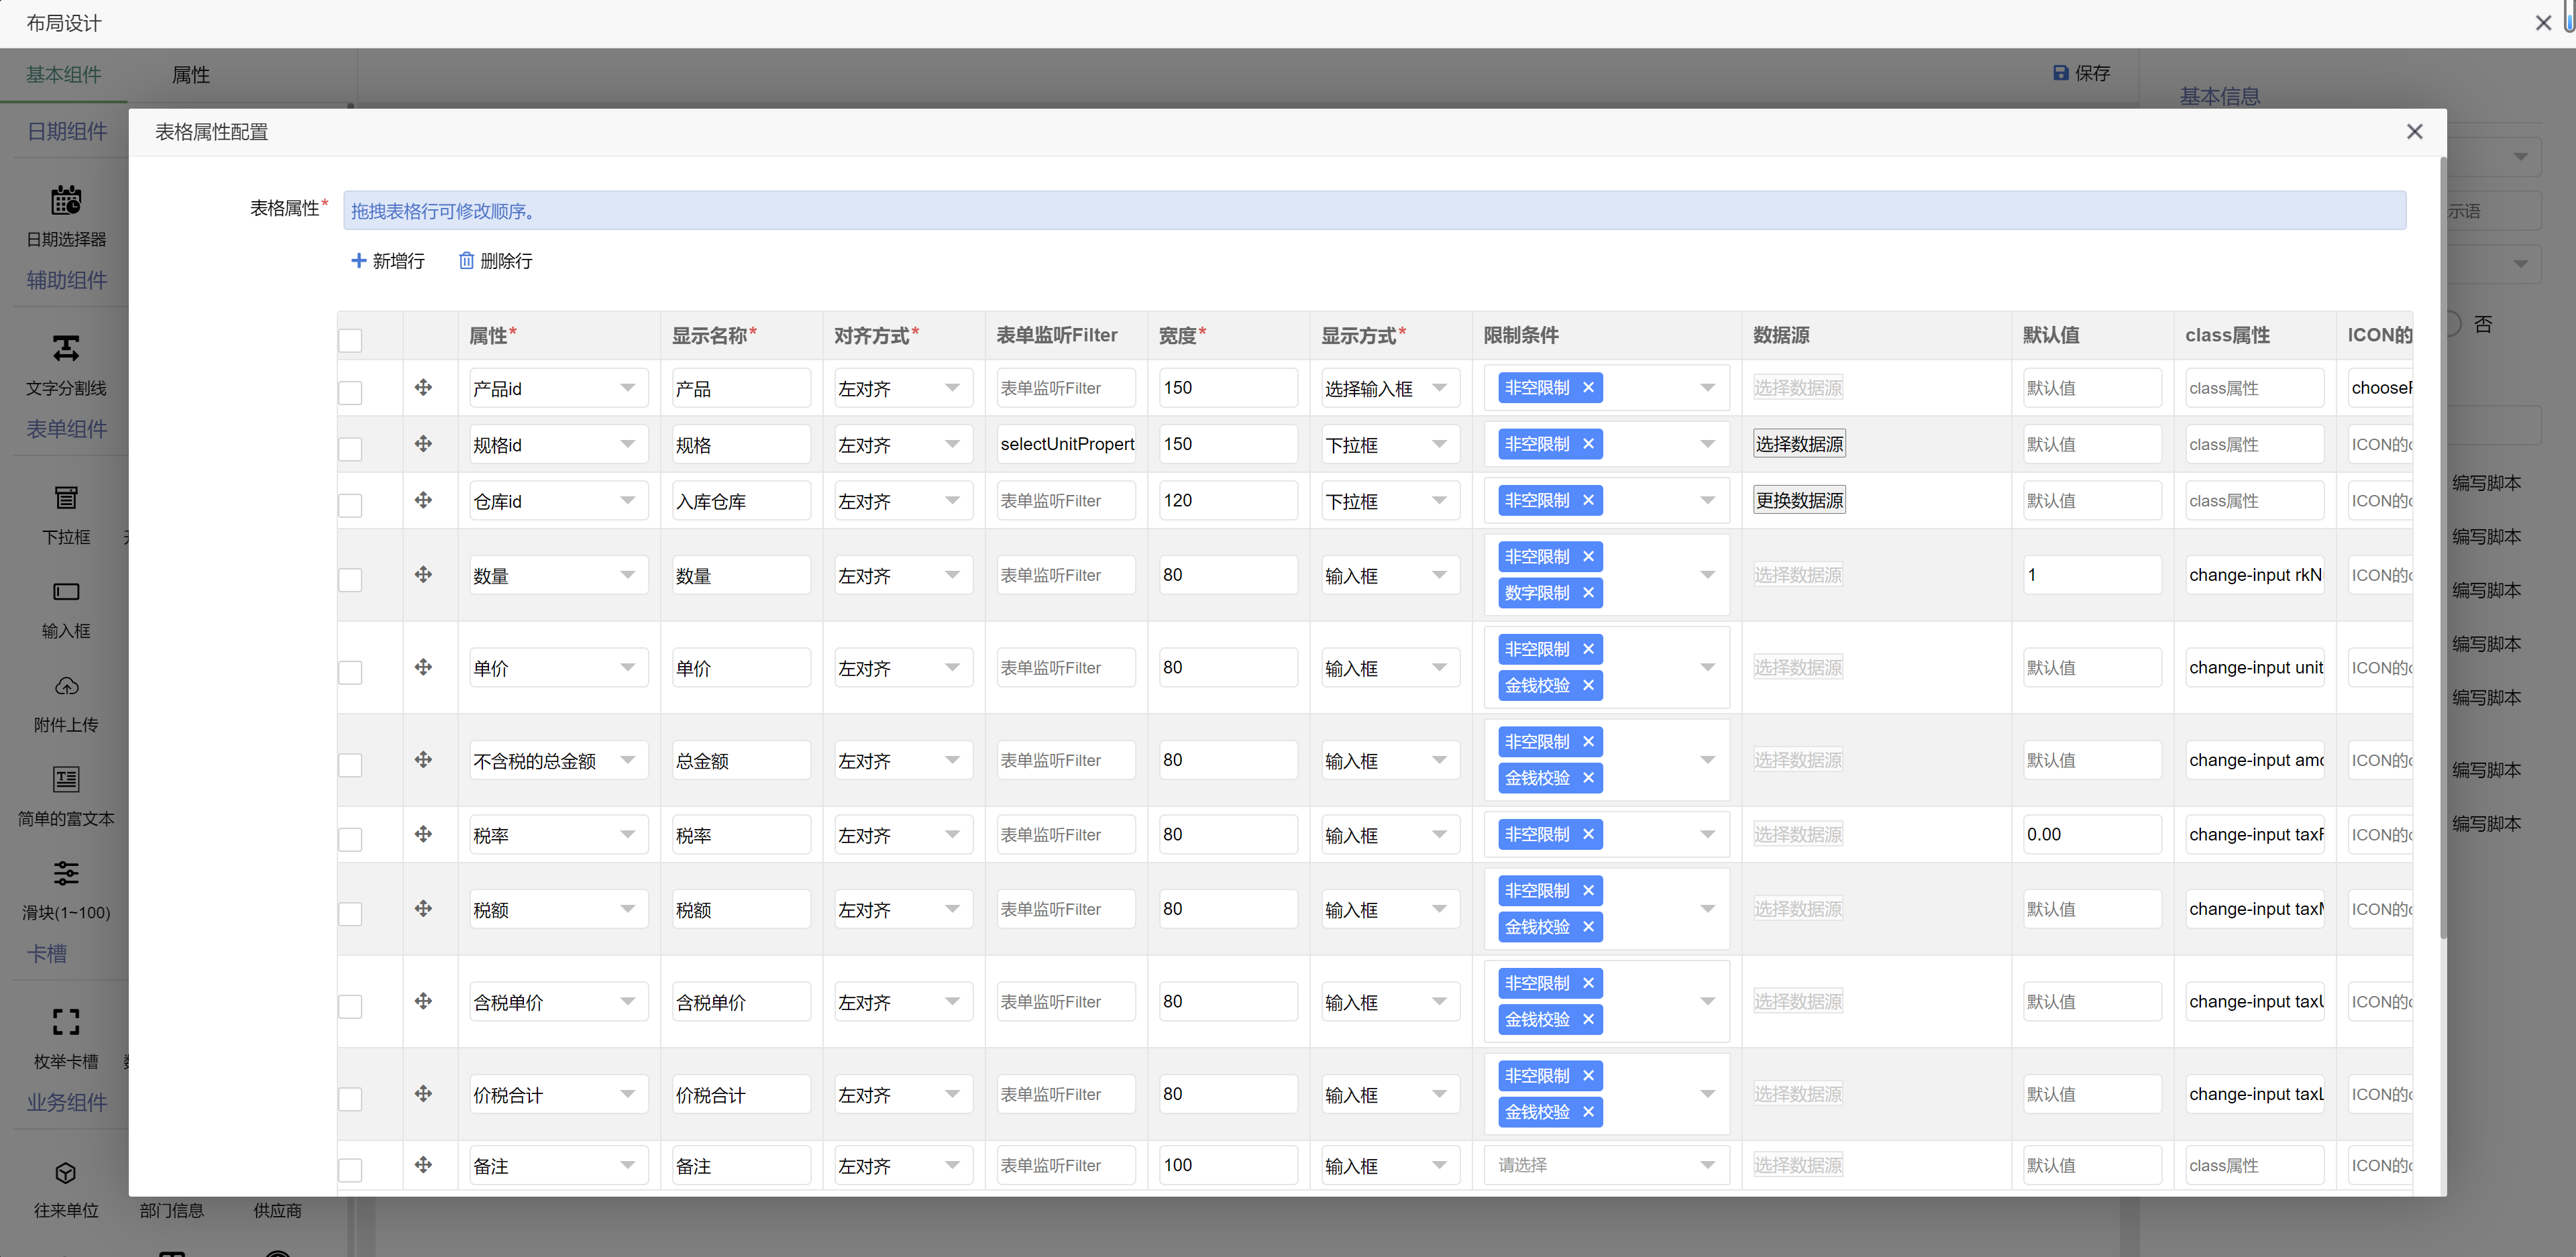
Task: Check the 备注 row checkbox
Action: [350, 1170]
